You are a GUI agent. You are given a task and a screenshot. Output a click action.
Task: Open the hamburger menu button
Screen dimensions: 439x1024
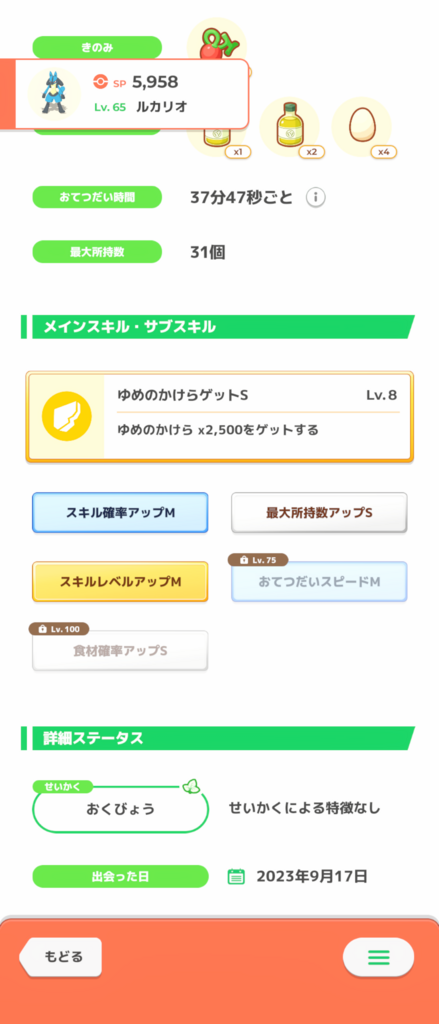click(378, 957)
